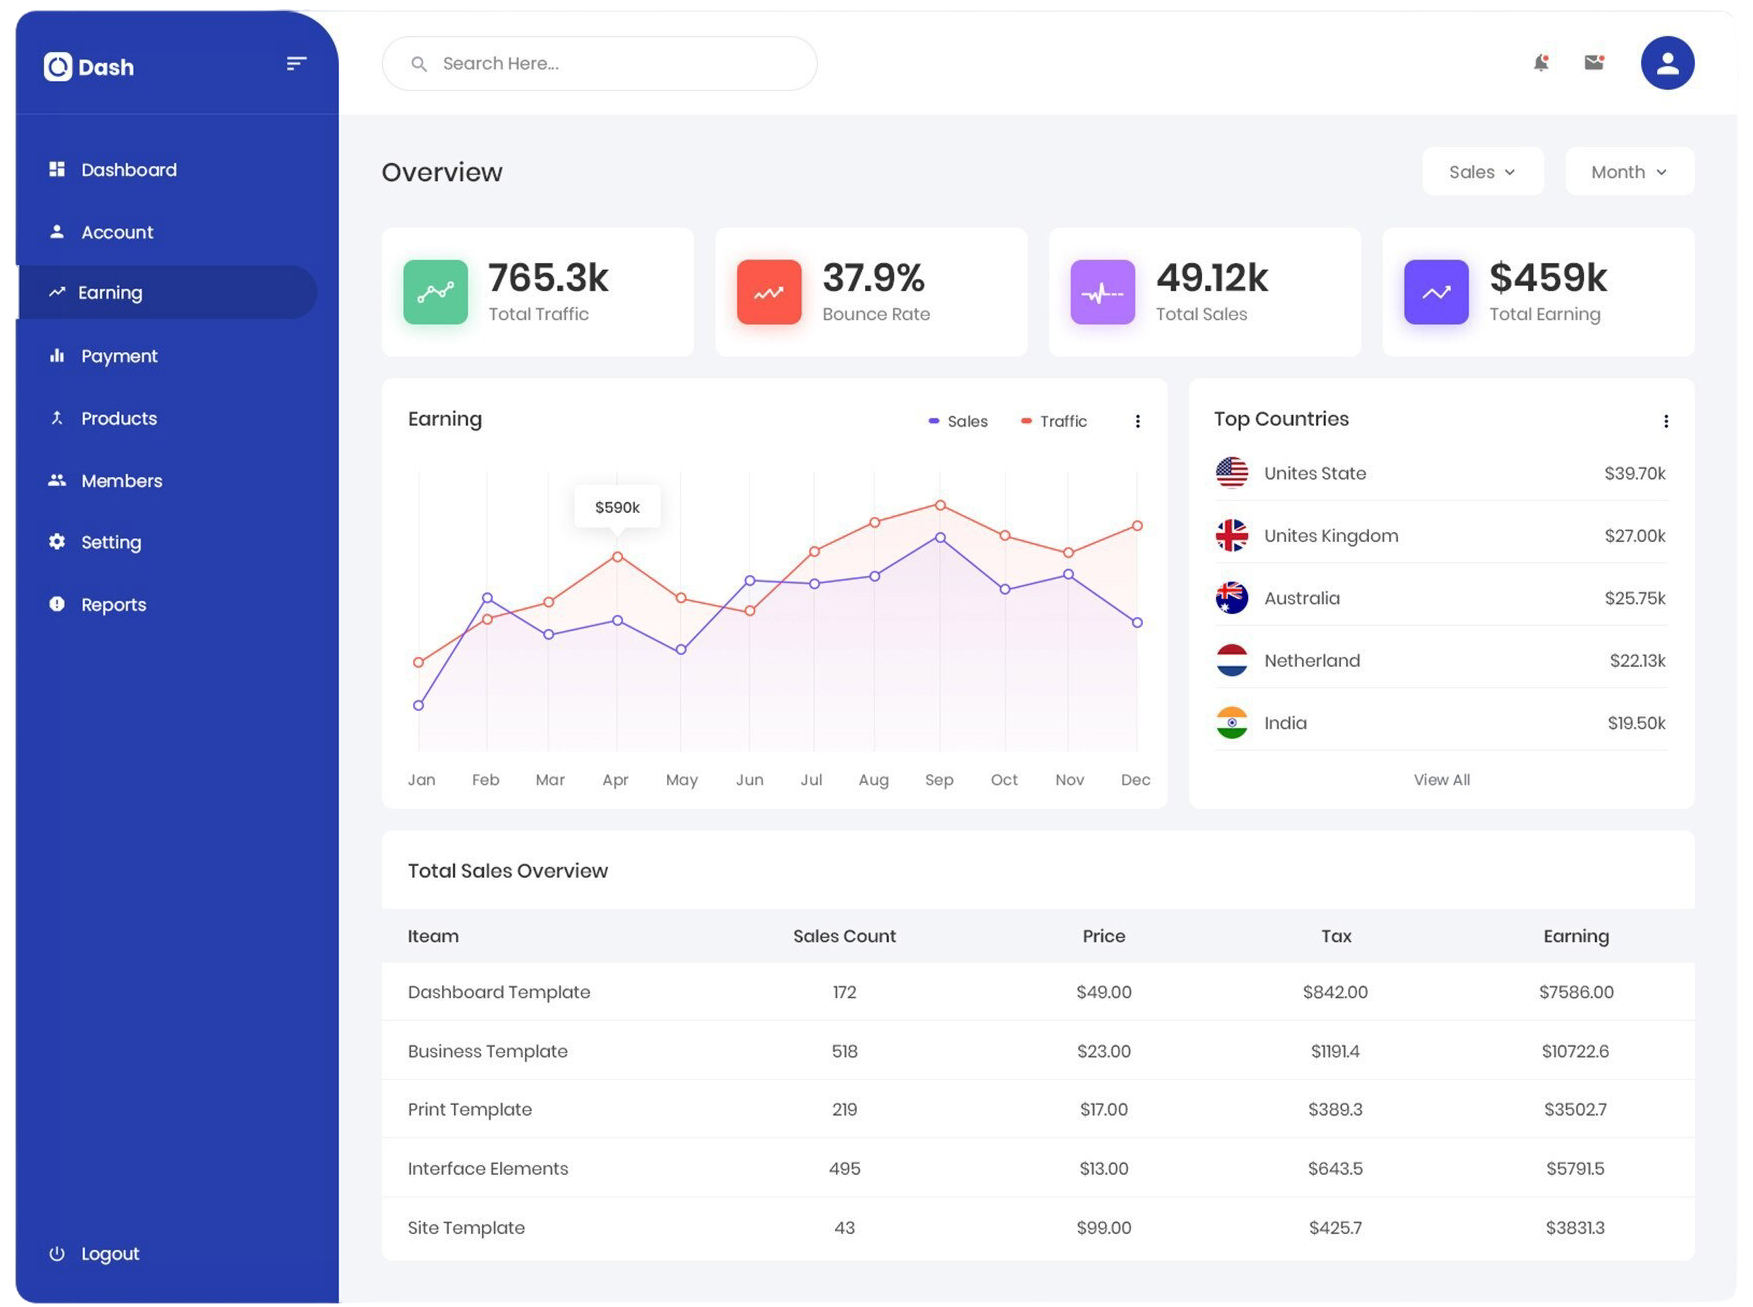Click the red Bounce Rate icon
The height and width of the screenshot is (1307, 1753).
click(x=769, y=292)
